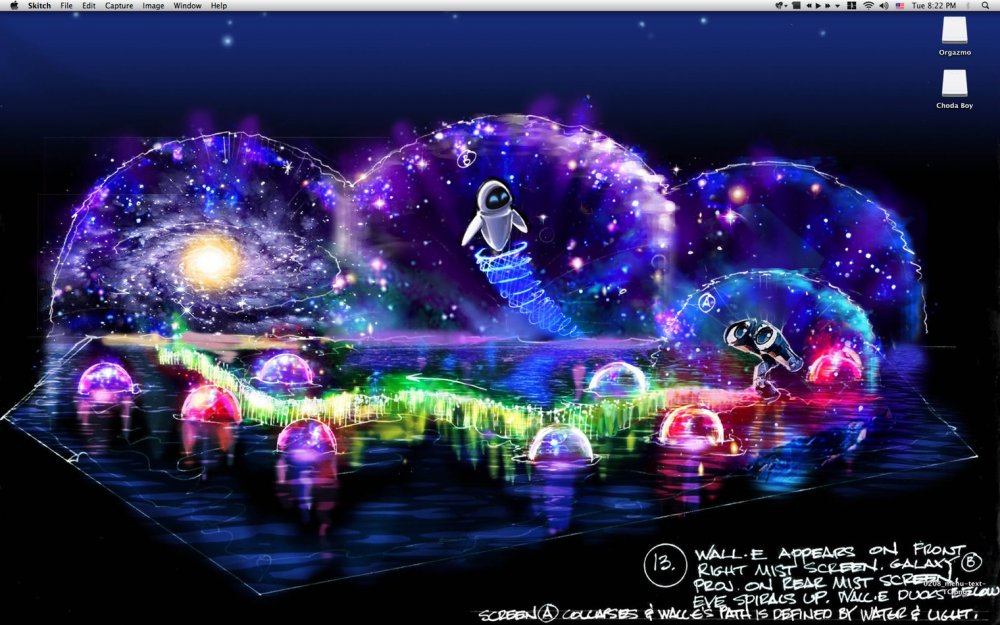Open the Spaces grid icon

point(851,6)
